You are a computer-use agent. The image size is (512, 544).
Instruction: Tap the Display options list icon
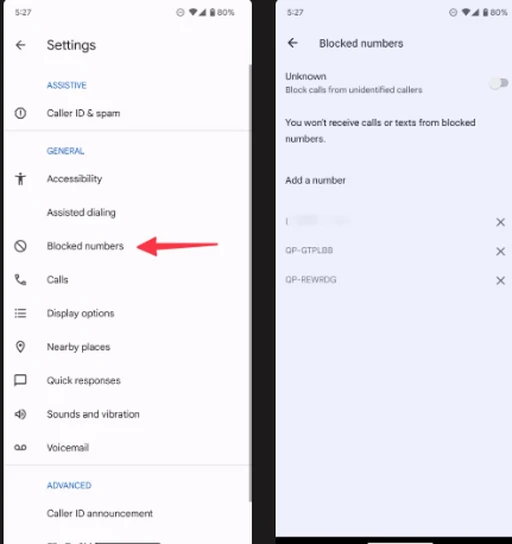click(x=20, y=313)
